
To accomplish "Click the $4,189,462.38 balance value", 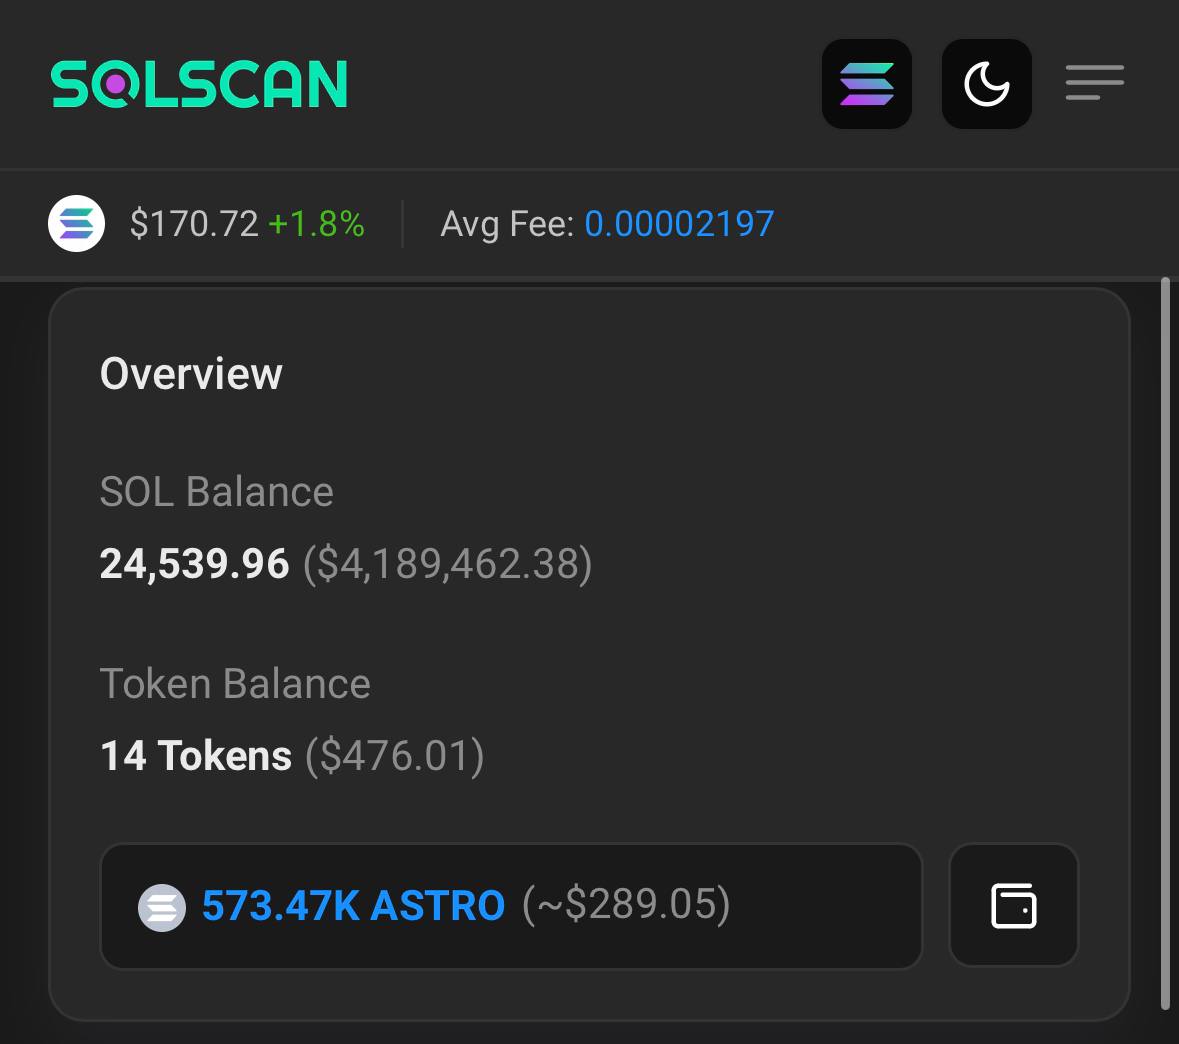I will pos(447,564).
